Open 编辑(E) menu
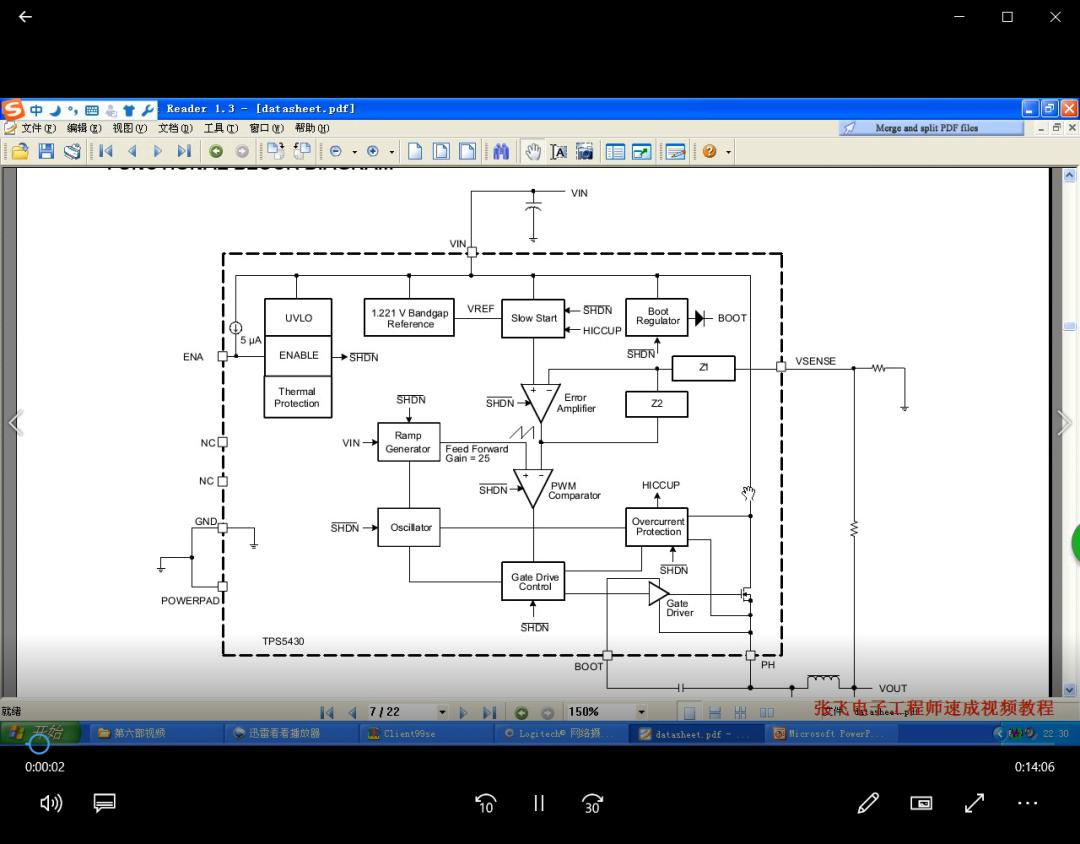The image size is (1080, 844). point(84,128)
